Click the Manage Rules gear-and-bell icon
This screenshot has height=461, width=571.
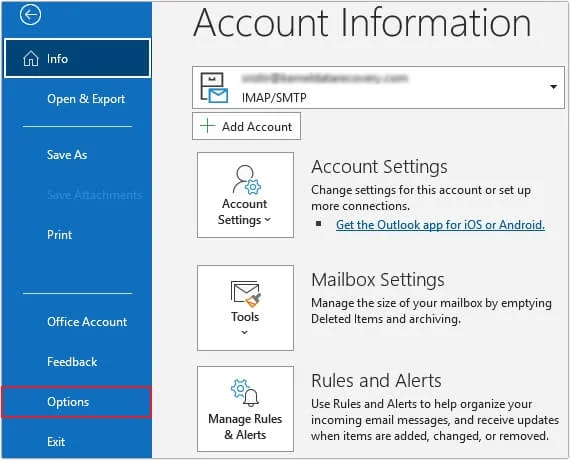(x=245, y=393)
